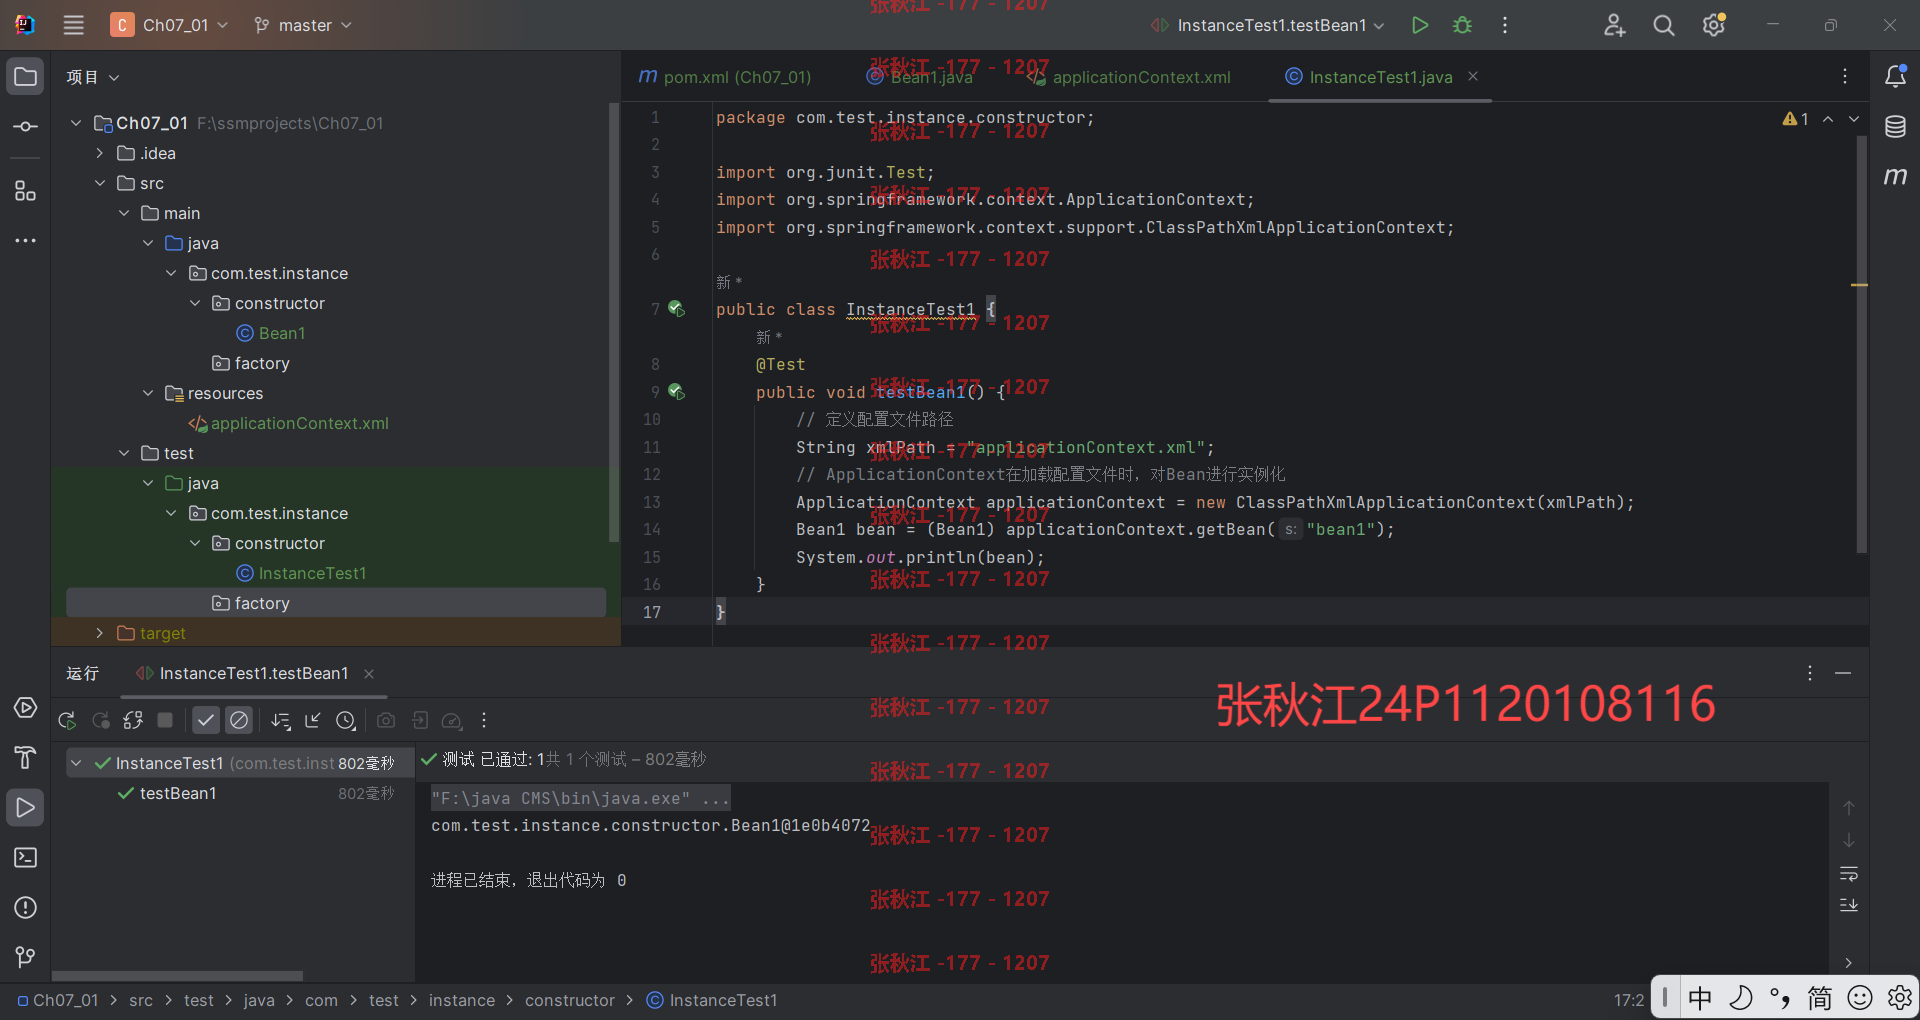Switch to Bean1.java tab
The height and width of the screenshot is (1020, 1920).
(920, 77)
